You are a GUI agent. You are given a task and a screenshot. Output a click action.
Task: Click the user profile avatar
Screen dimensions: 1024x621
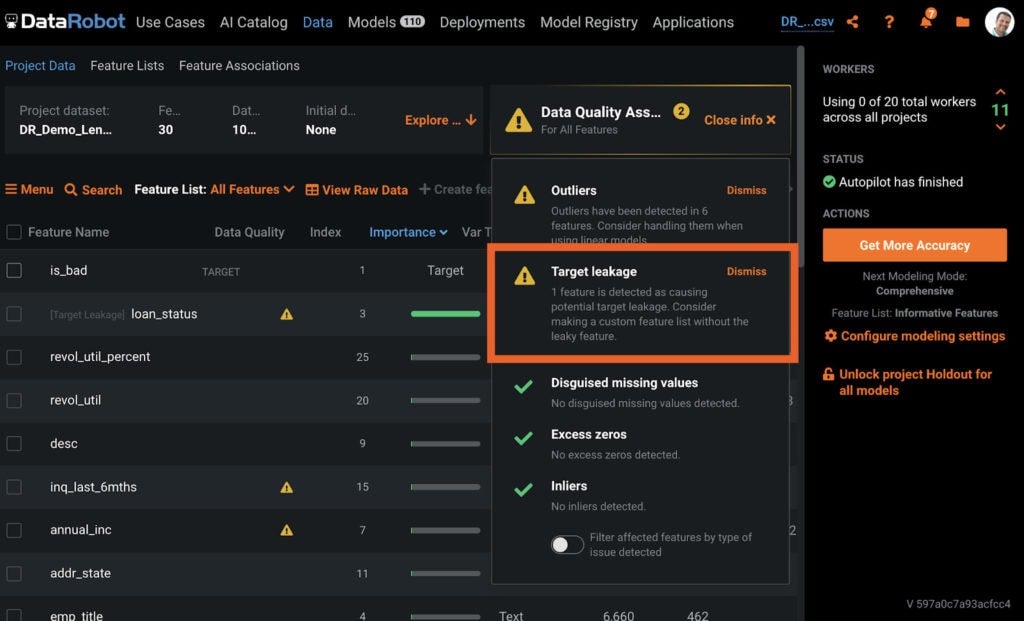coord(999,22)
